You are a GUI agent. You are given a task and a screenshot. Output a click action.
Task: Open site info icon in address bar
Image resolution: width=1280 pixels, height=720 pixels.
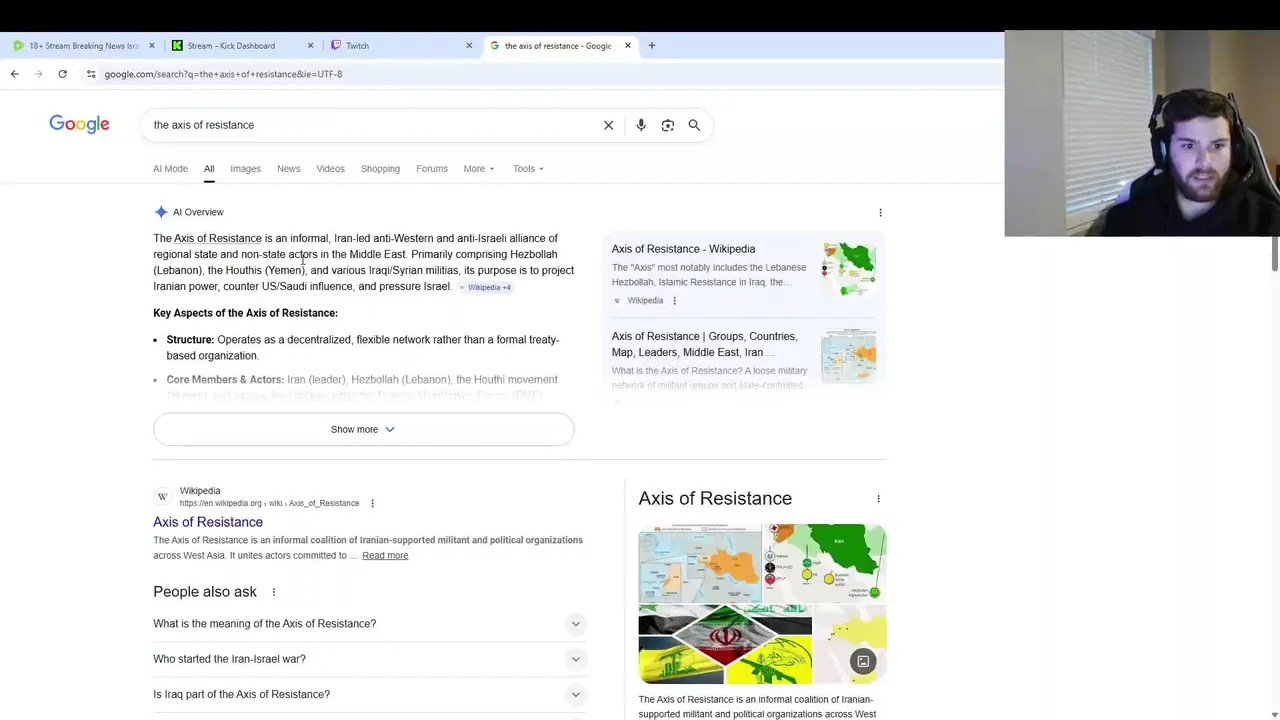point(91,74)
